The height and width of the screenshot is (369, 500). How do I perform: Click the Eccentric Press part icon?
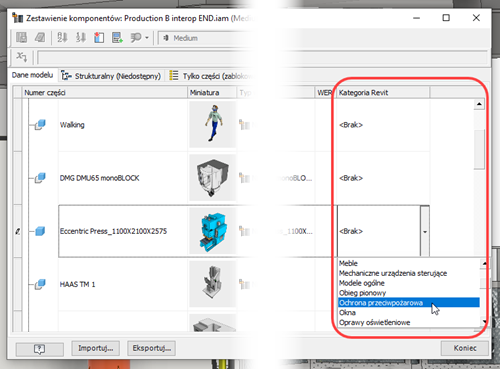40,231
